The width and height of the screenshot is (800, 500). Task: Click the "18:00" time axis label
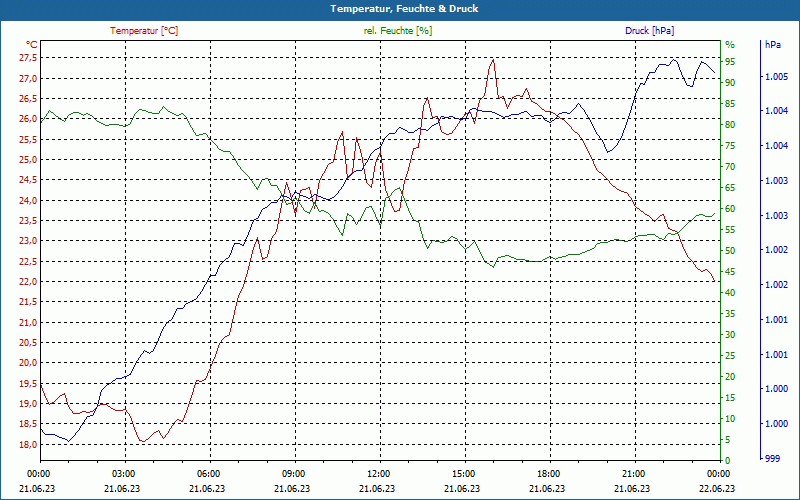(550, 473)
